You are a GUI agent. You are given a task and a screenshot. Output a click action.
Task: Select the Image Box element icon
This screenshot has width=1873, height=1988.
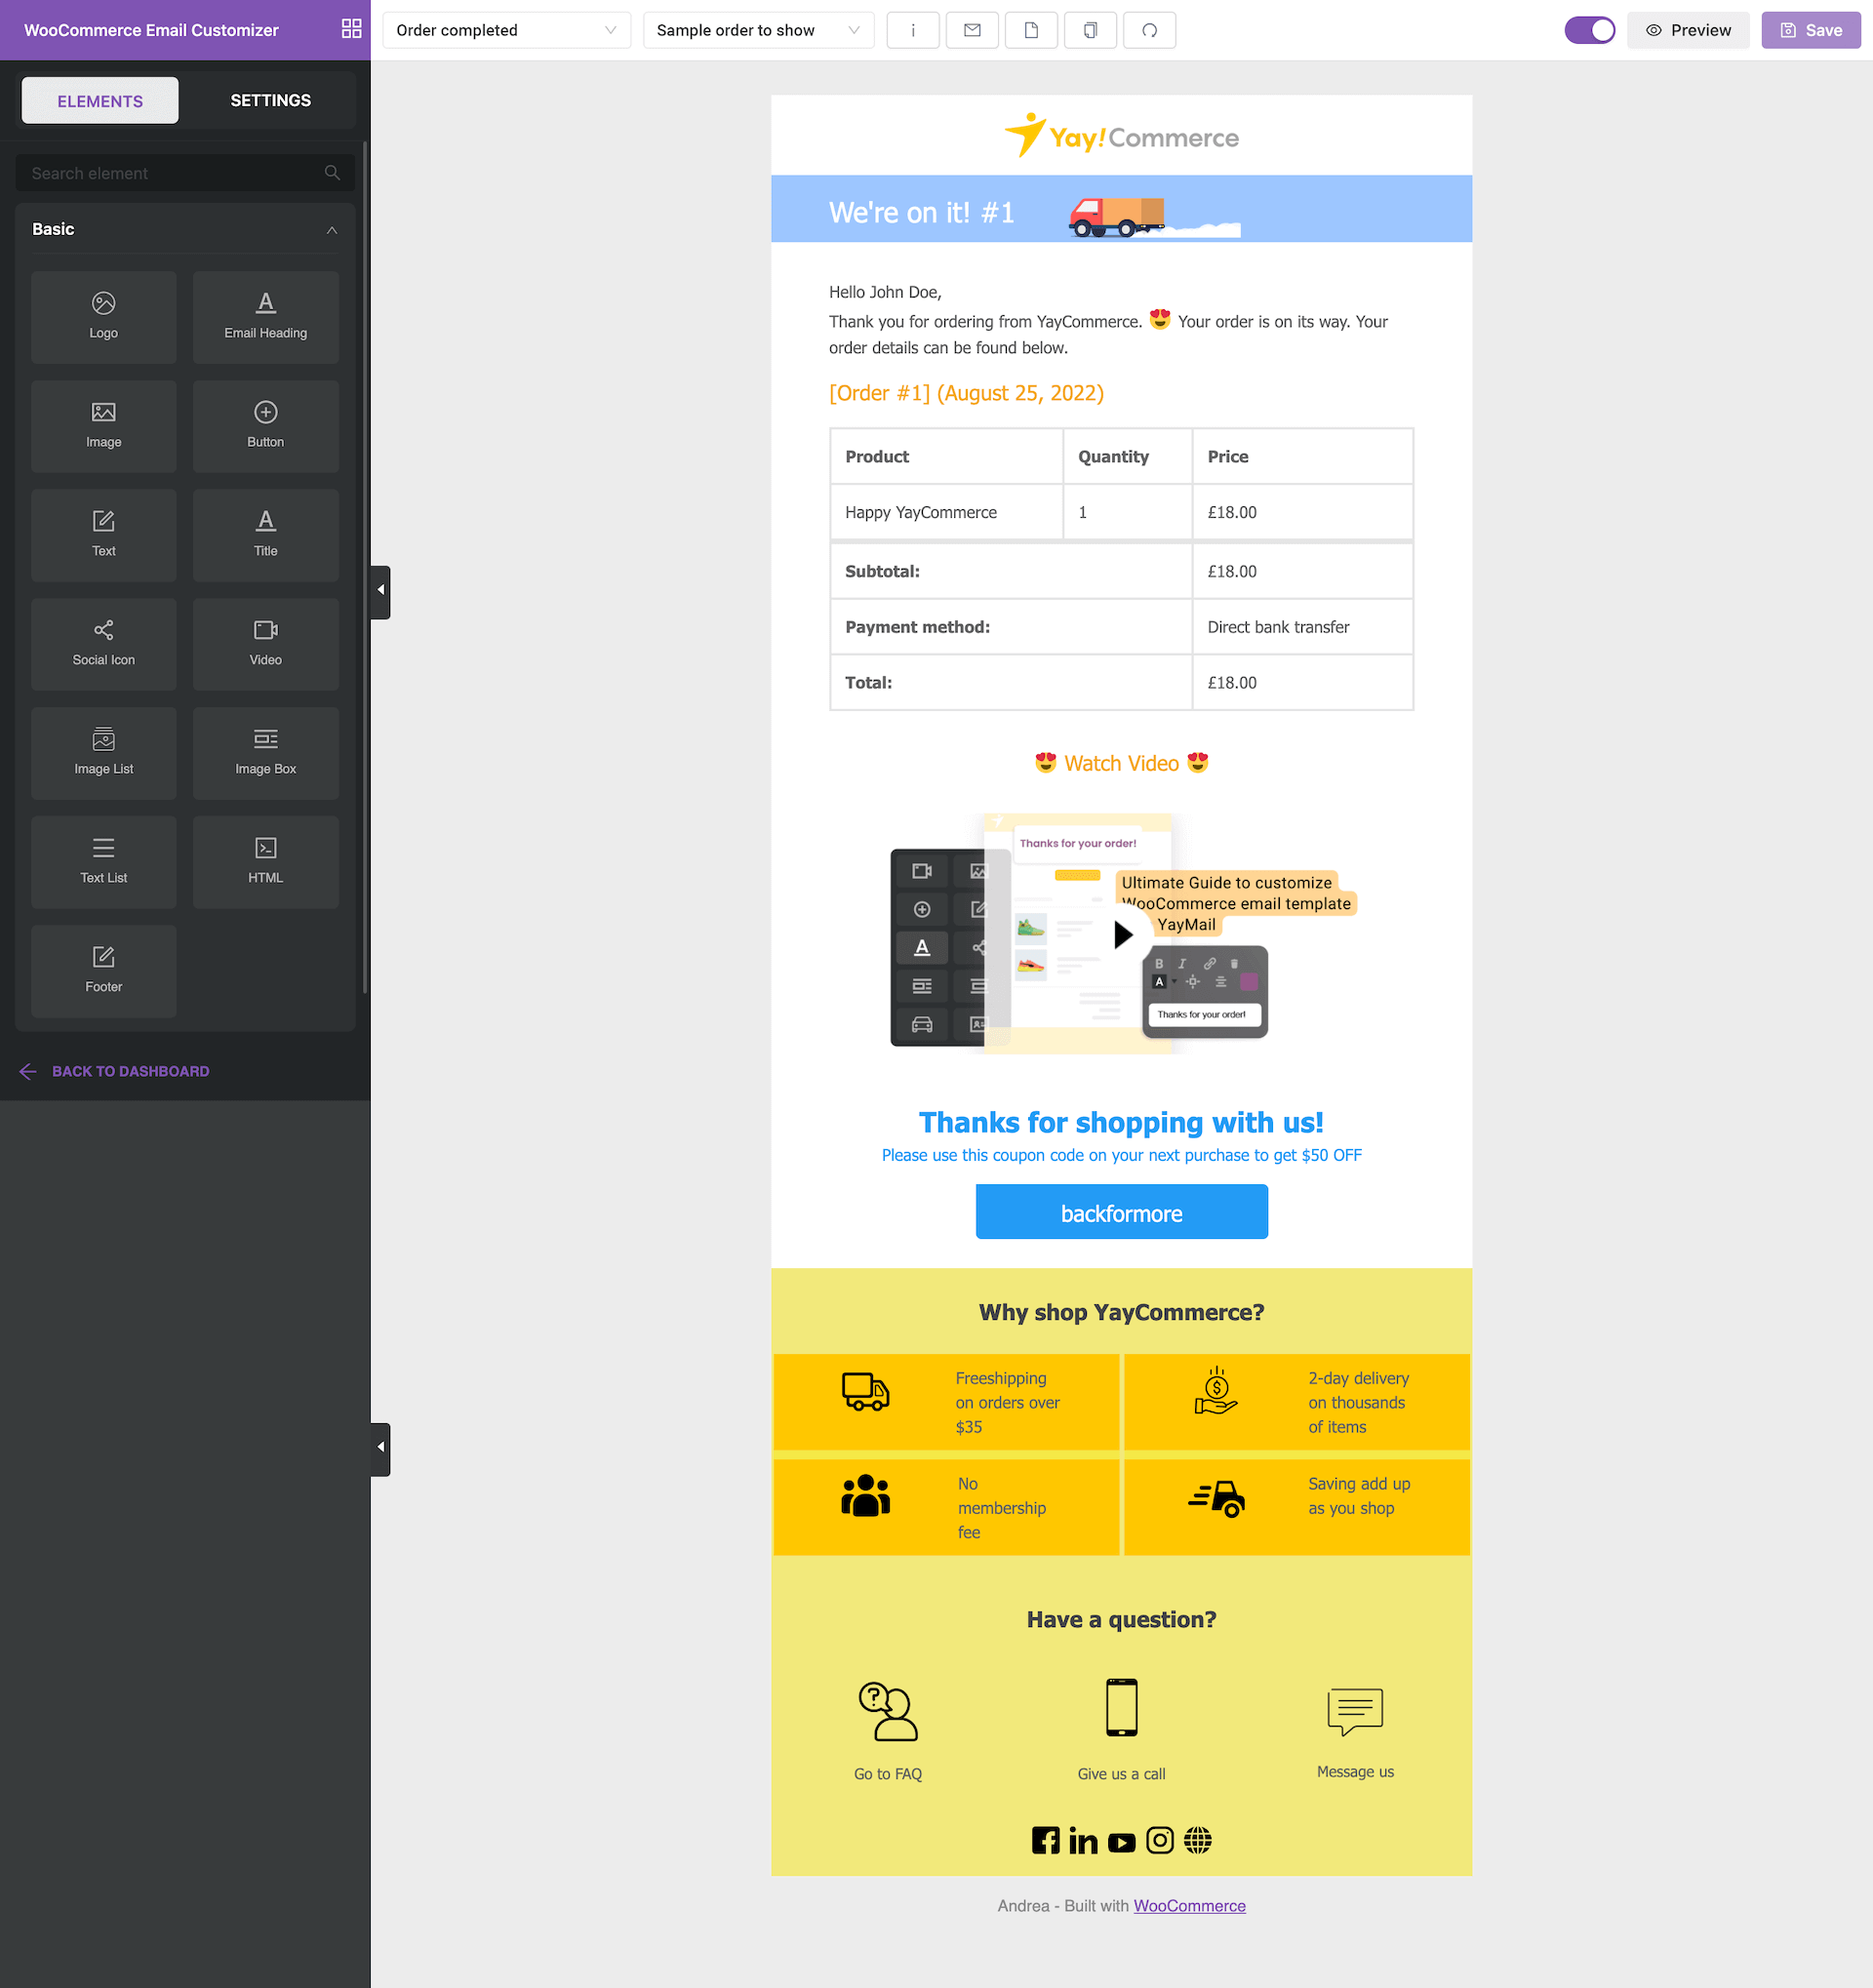(x=265, y=748)
